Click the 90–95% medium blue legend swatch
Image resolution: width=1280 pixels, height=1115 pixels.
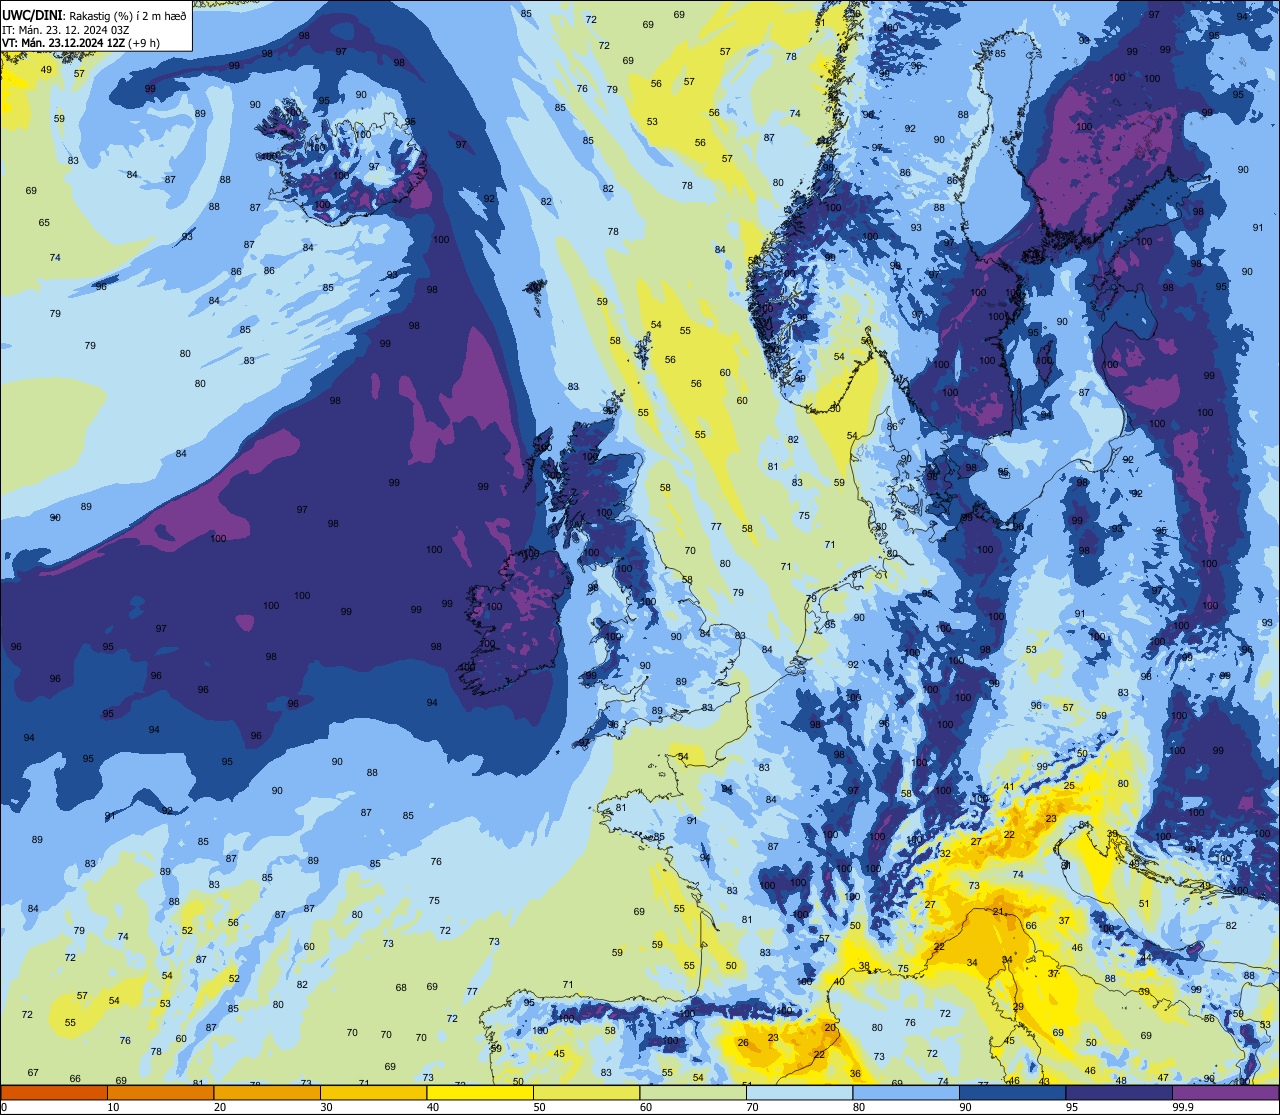1012,1093
